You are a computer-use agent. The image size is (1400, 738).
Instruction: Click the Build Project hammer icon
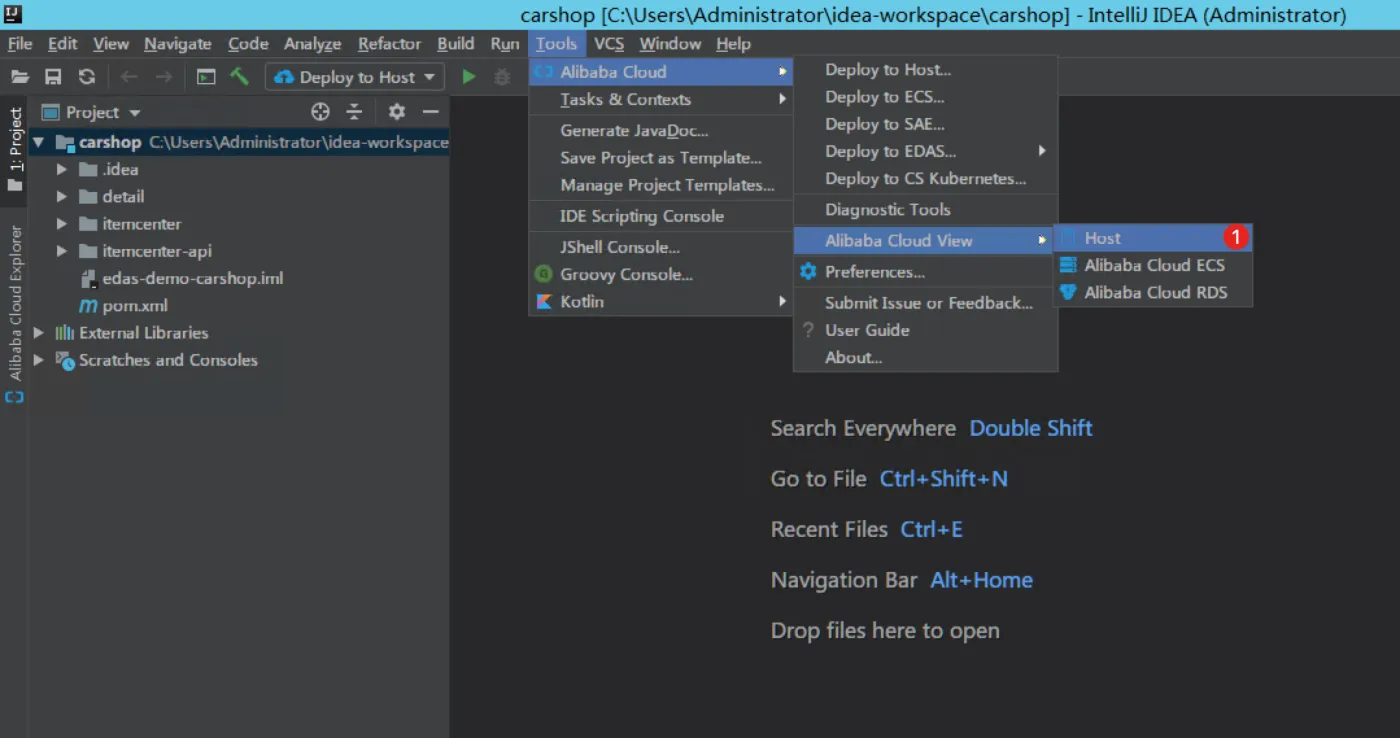pos(239,76)
